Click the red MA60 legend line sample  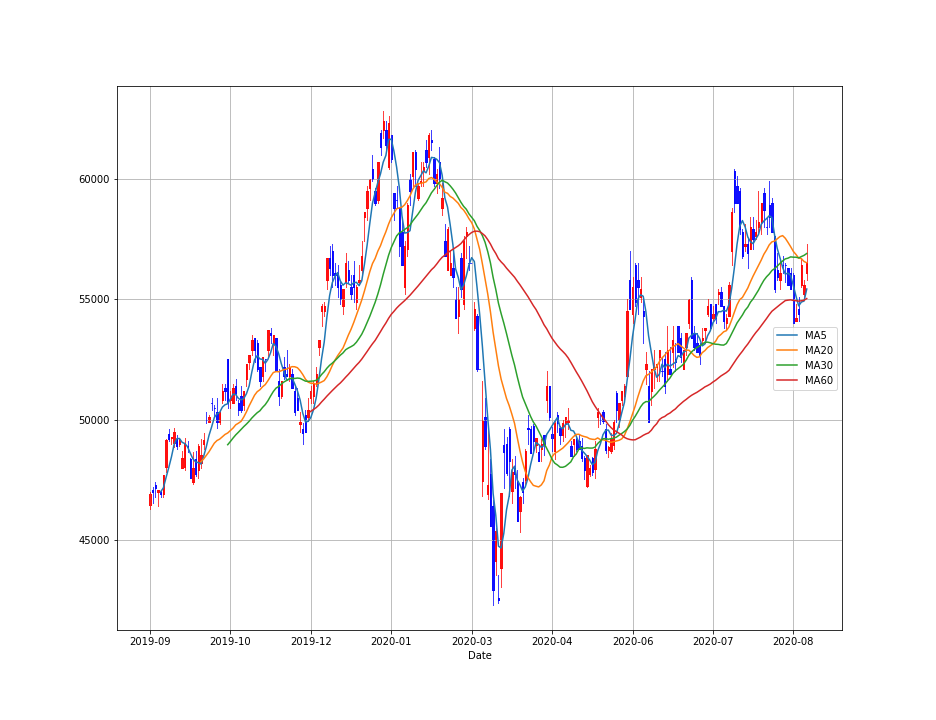click(x=787, y=380)
